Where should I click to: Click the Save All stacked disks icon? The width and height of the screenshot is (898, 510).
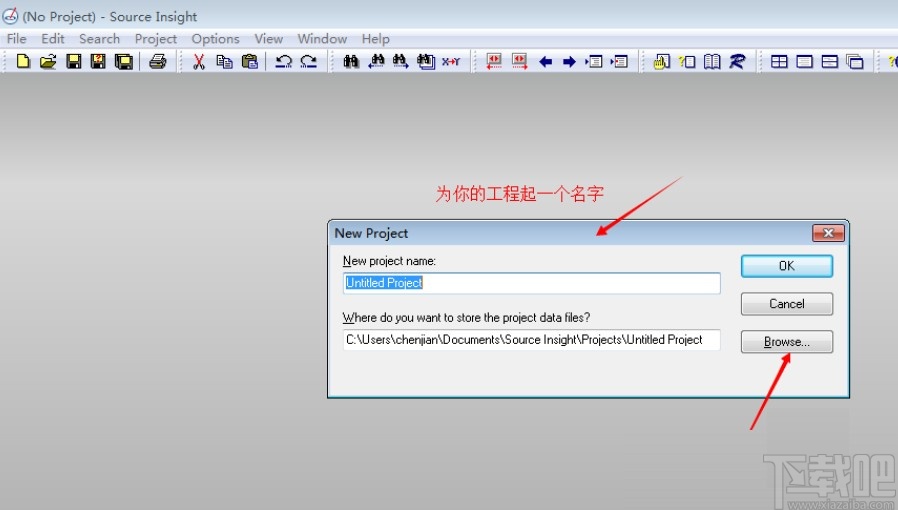coord(124,61)
